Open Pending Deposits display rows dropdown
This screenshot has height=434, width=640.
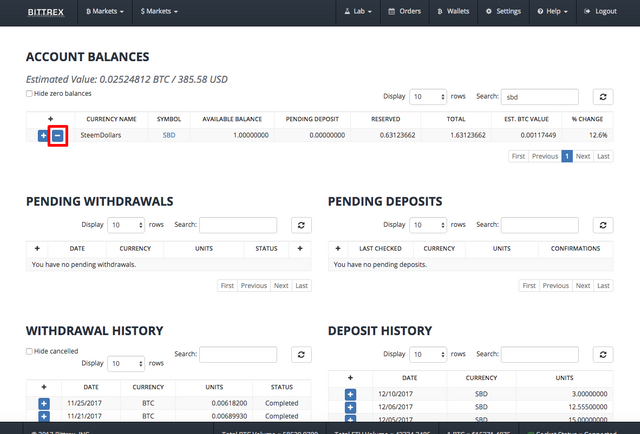click(x=428, y=225)
